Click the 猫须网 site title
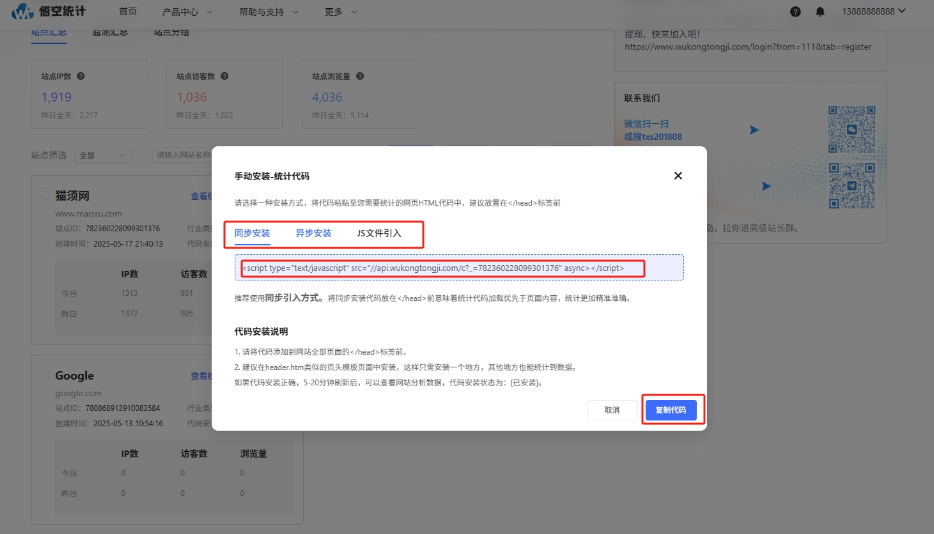The image size is (934, 534). [72, 195]
